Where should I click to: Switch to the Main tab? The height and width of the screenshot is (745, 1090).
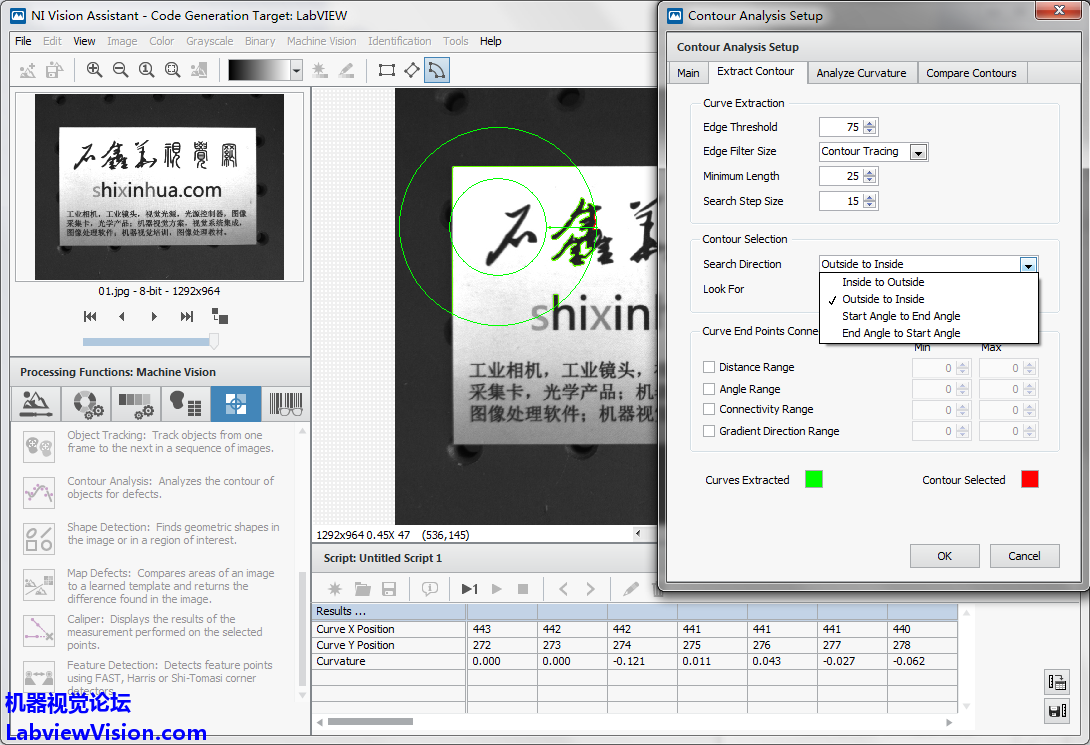(x=688, y=73)
